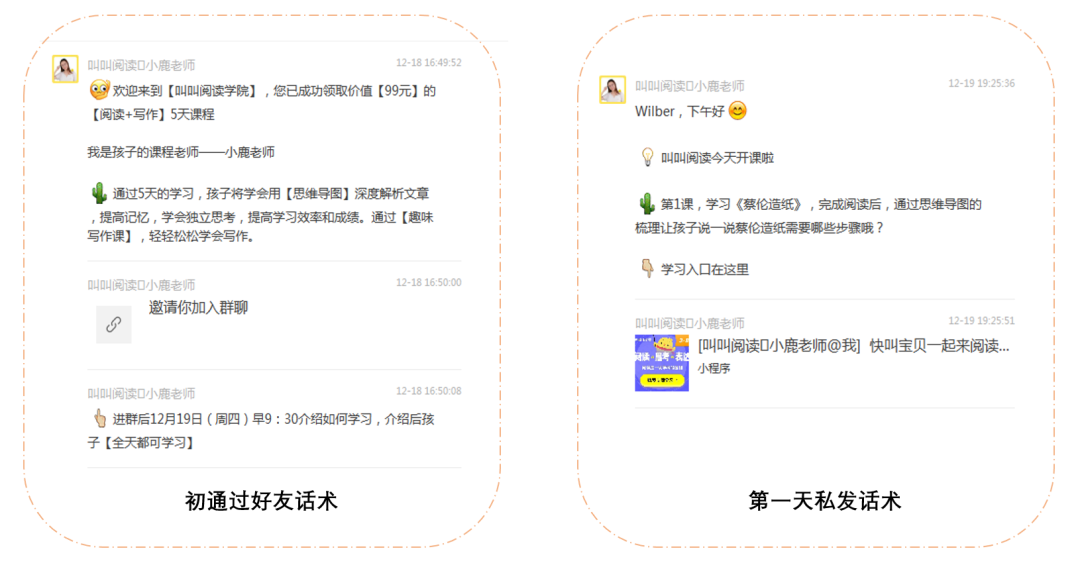Click sender name above welcome message
The image size is (1080, 569).
(x=141, y=65)
